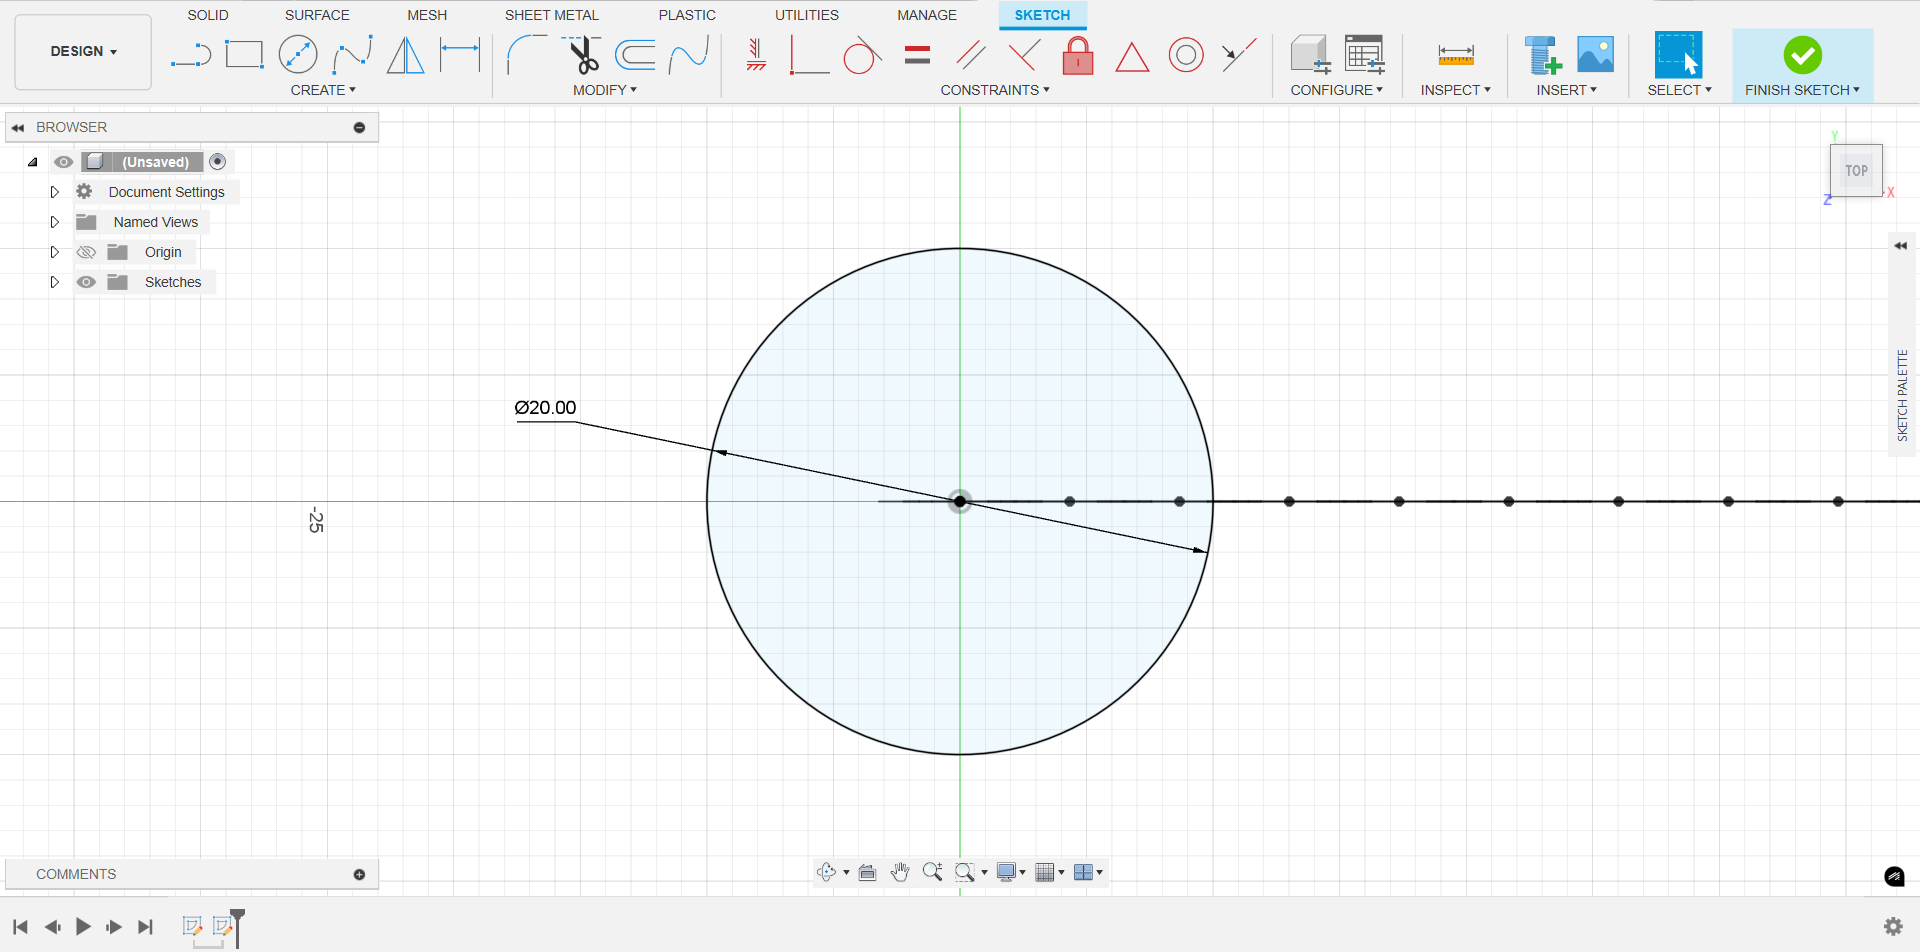Select the Change Parameters spline icon

point(689,55)
